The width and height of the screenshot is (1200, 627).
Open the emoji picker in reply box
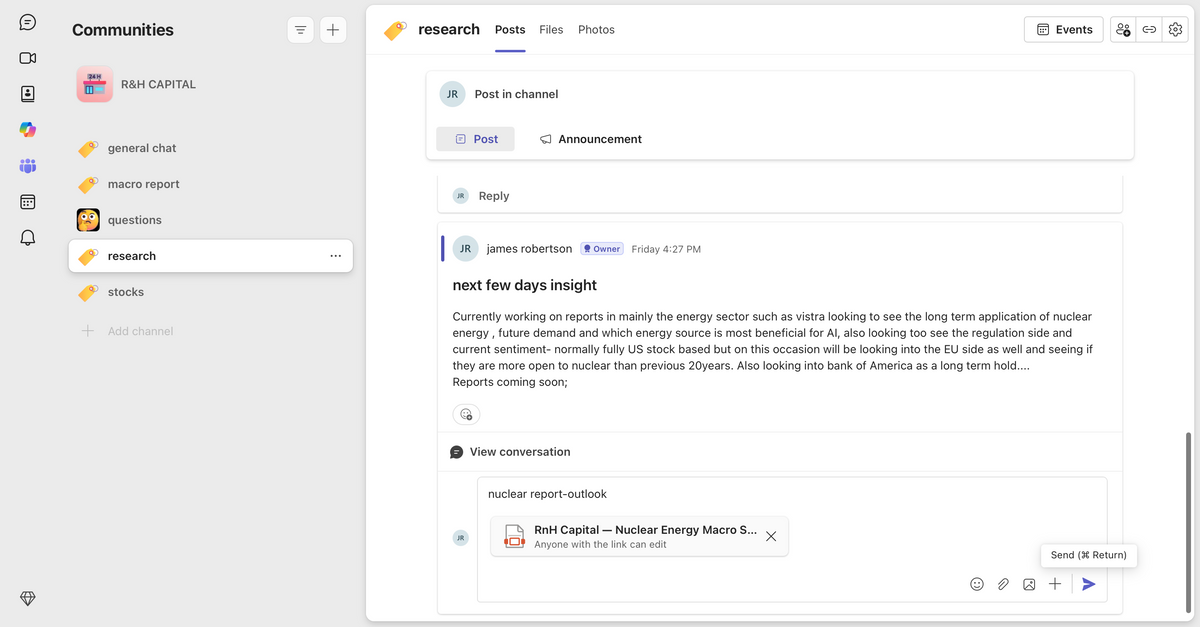click(x=977, y=584)
